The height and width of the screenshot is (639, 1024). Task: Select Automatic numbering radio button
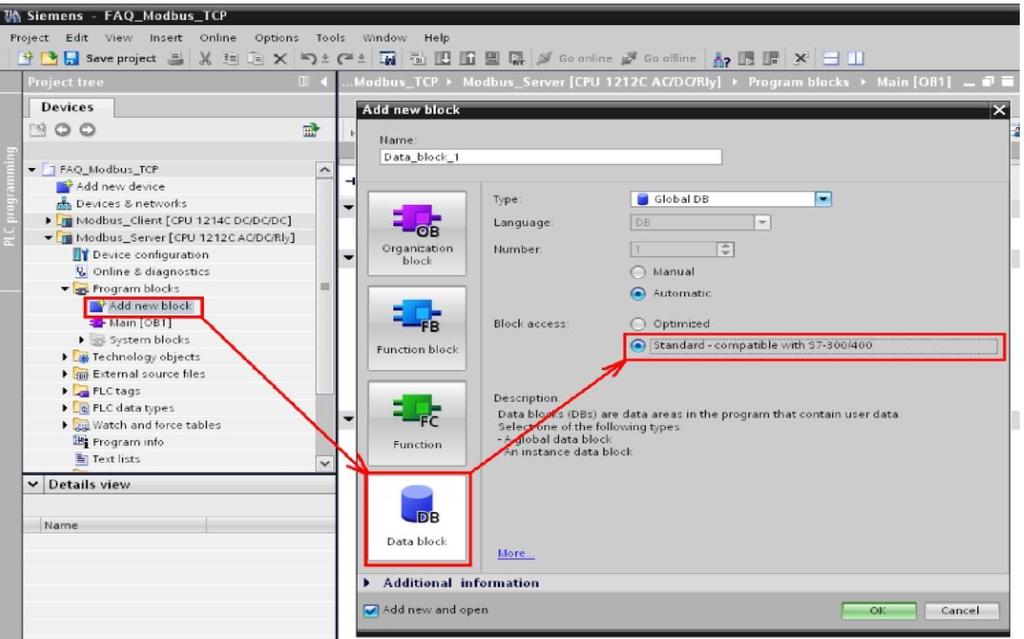point(638,293)
